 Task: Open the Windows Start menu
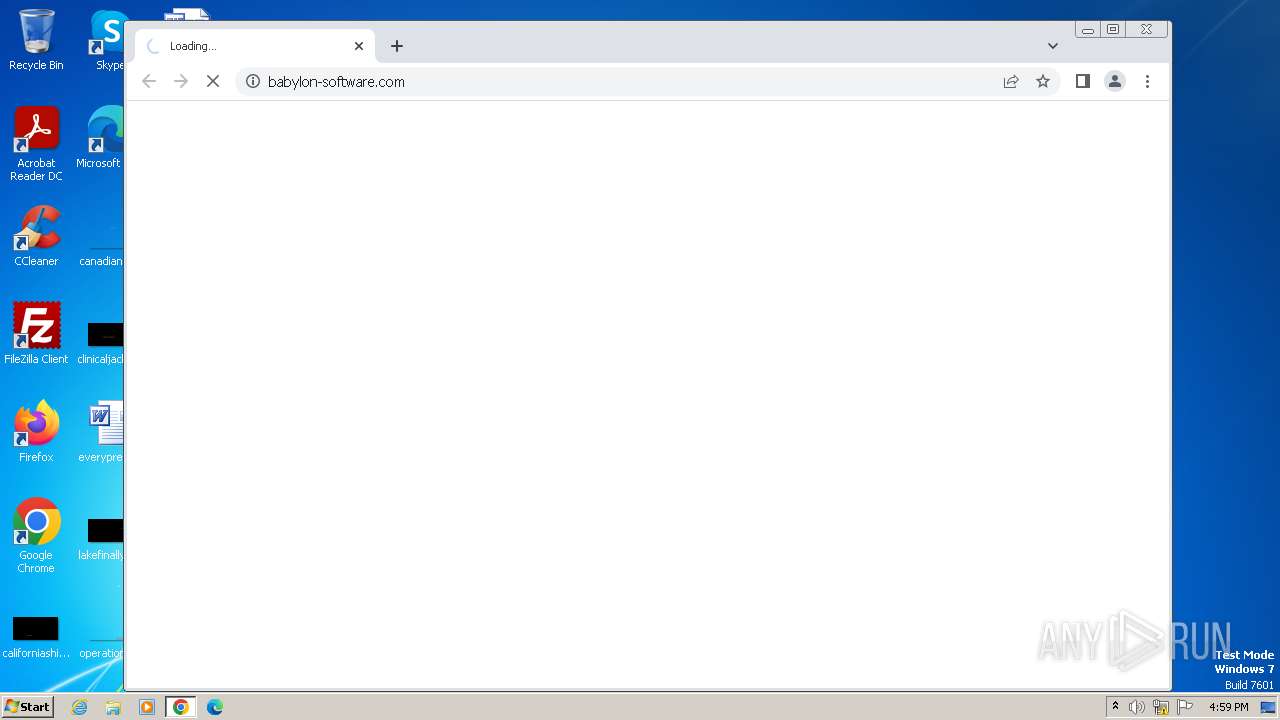(27, 706)
